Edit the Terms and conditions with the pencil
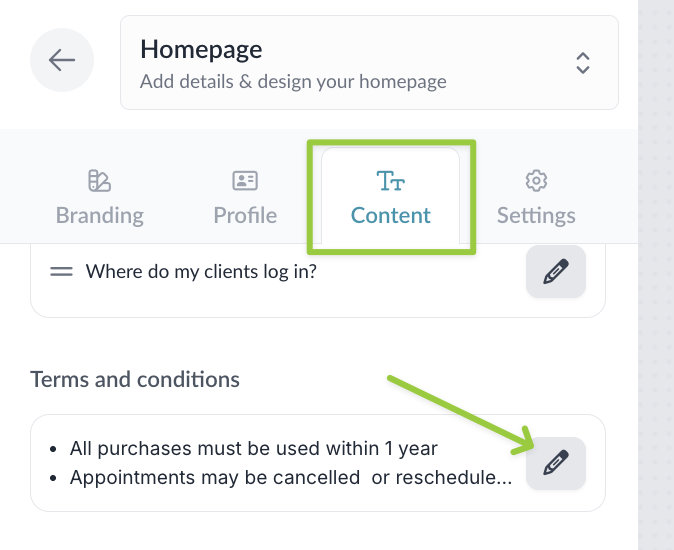674x550 pixels. [x=555, y=463]
